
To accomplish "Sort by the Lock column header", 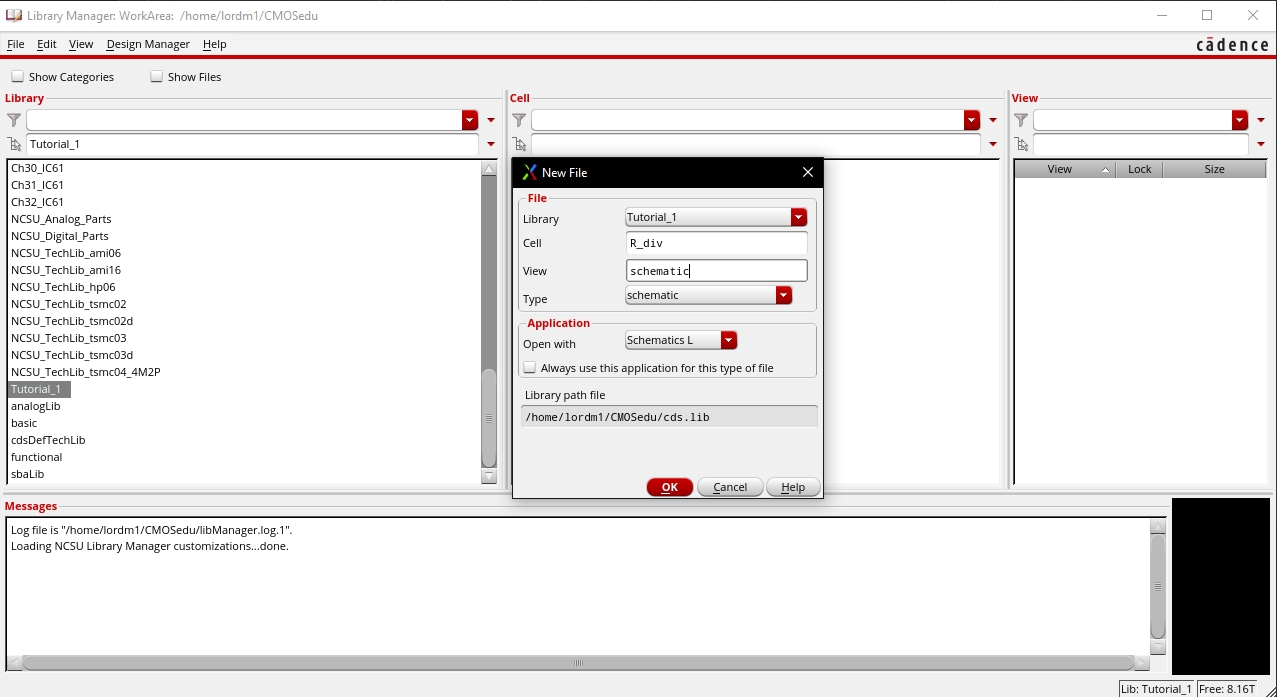I will tap(1140, 169).
